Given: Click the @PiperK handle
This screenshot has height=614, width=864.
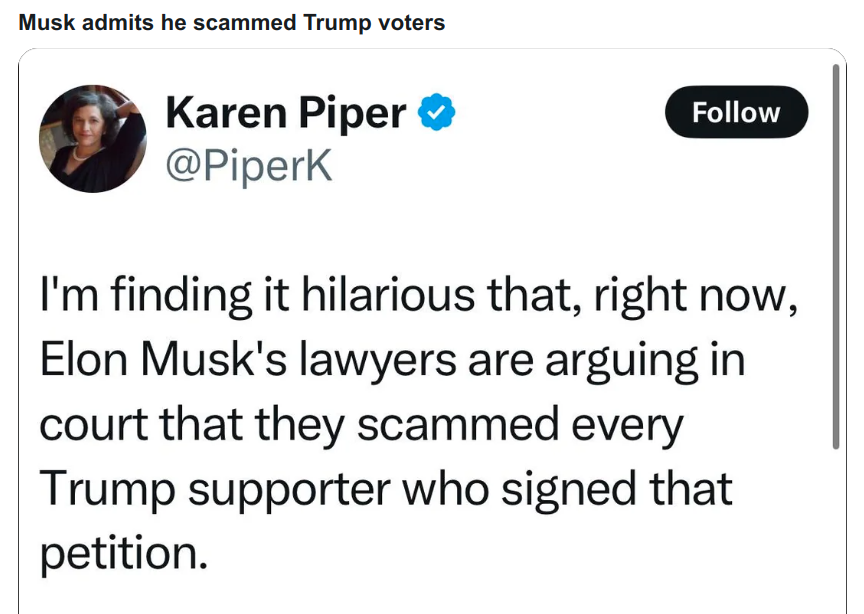Looking at the screenshot, I should [249, 165].
